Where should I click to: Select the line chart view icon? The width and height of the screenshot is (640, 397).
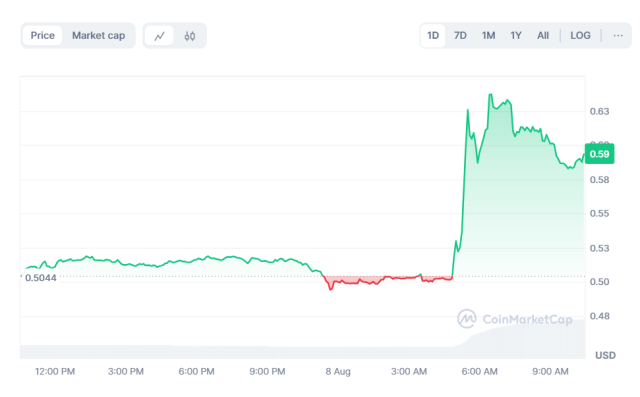(x=159, y=36)
